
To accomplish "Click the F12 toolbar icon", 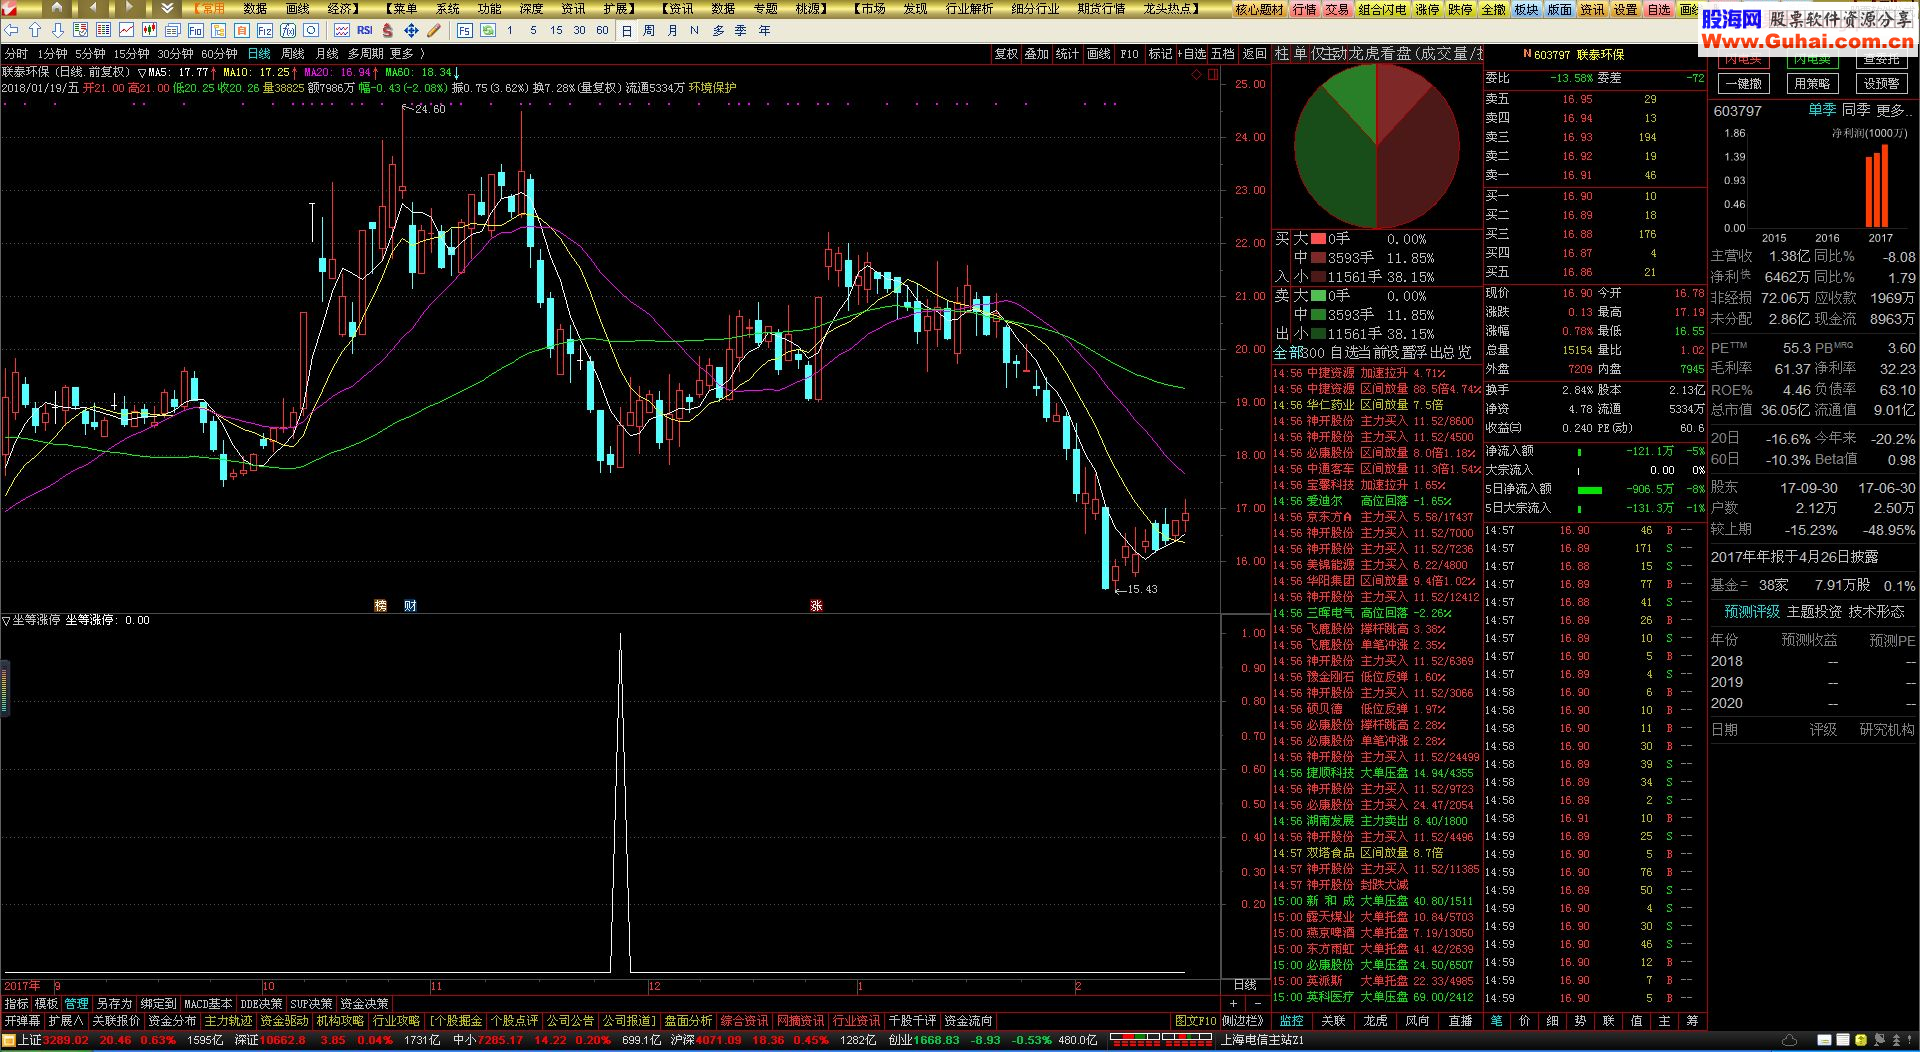I will point(264,31).
